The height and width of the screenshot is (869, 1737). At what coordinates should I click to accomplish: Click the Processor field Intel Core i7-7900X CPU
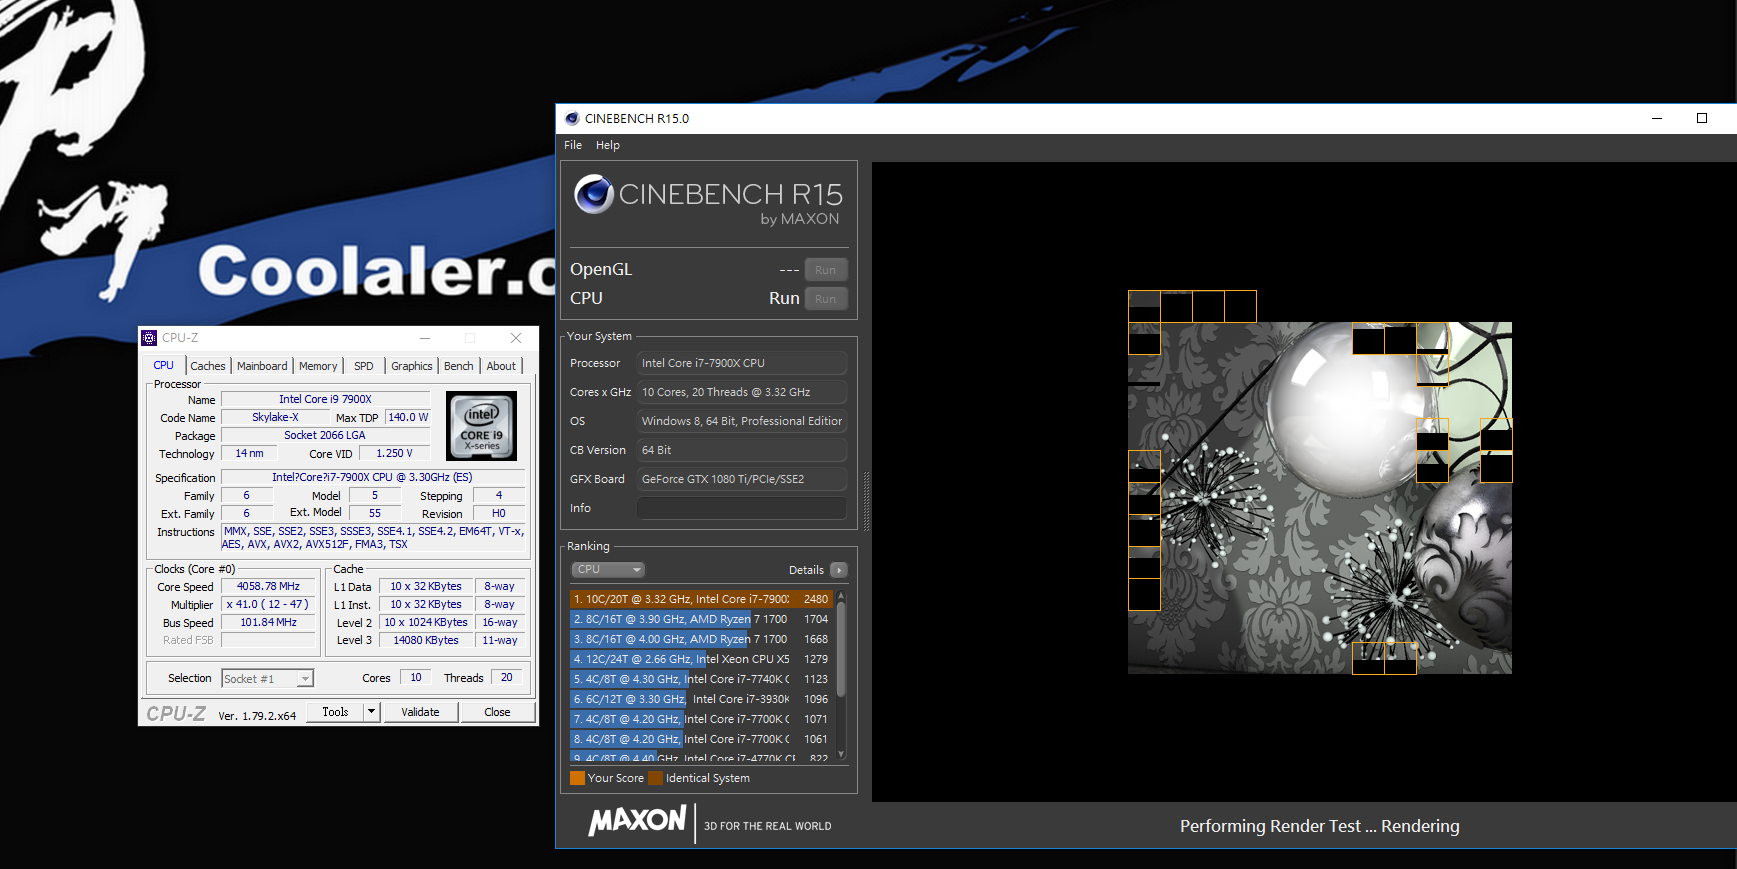[x=742, y=363]
